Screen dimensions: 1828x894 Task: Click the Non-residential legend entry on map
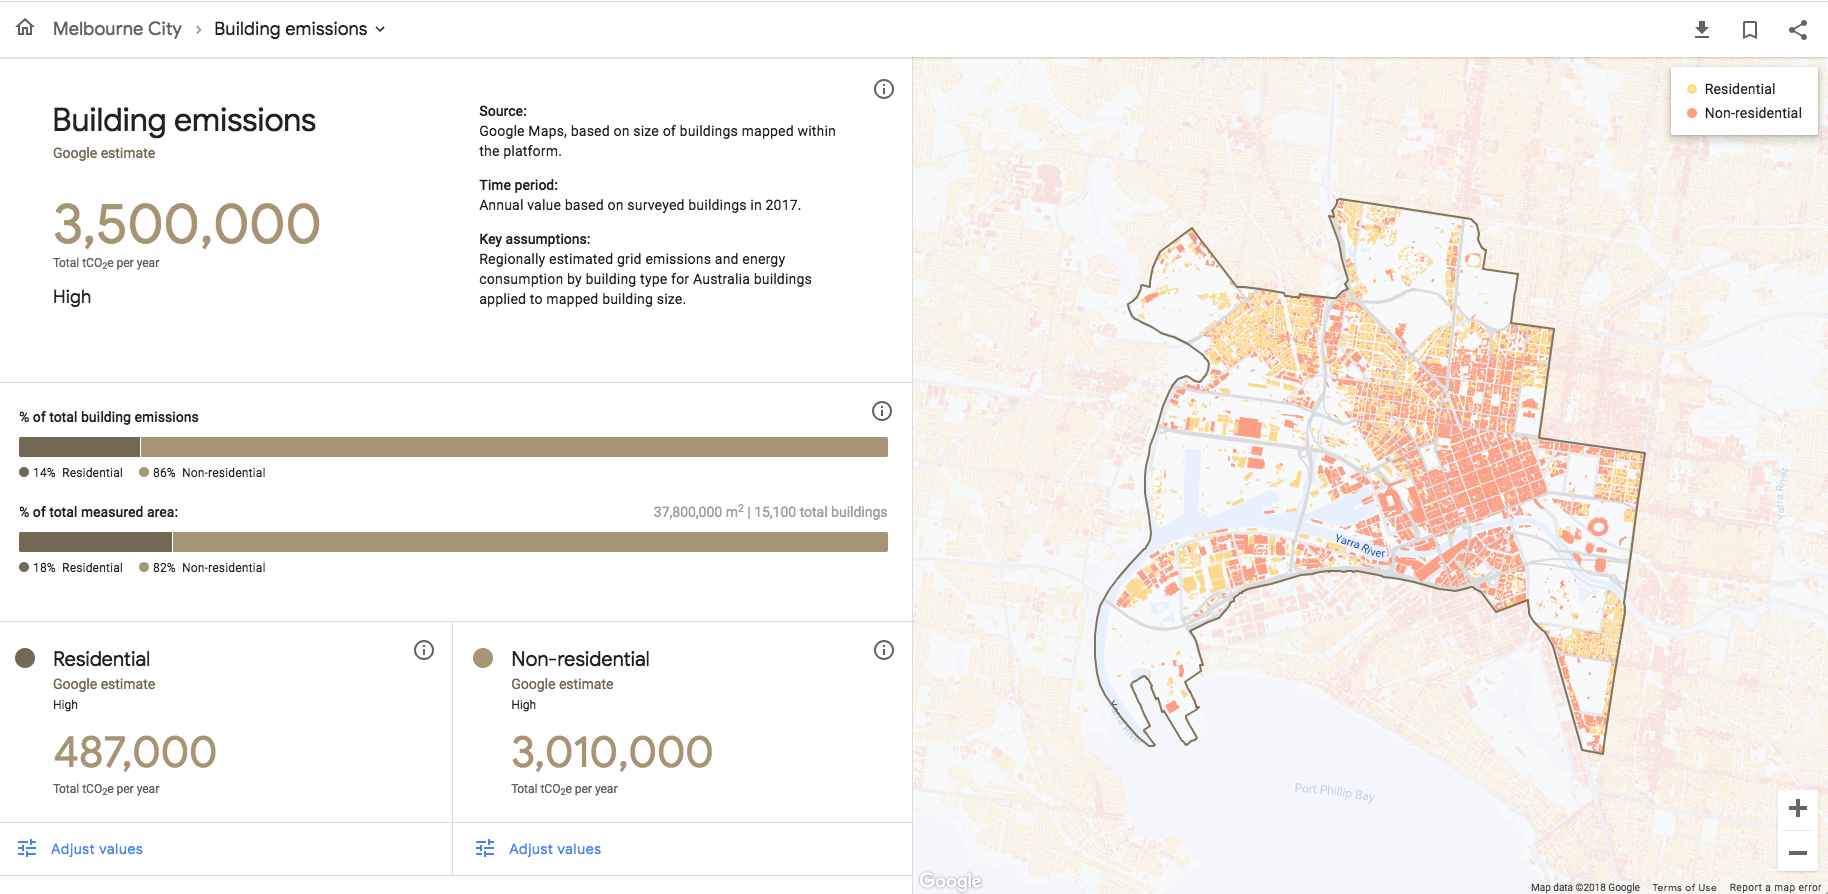click(1744, 113)
